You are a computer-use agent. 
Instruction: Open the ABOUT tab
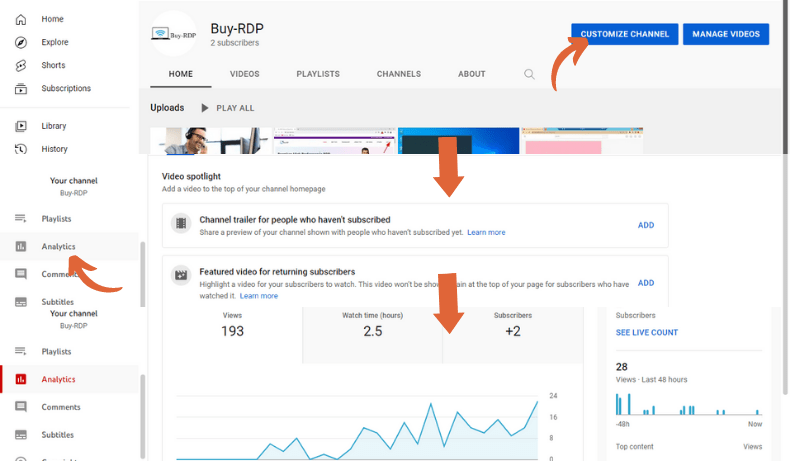pos(472,74)
